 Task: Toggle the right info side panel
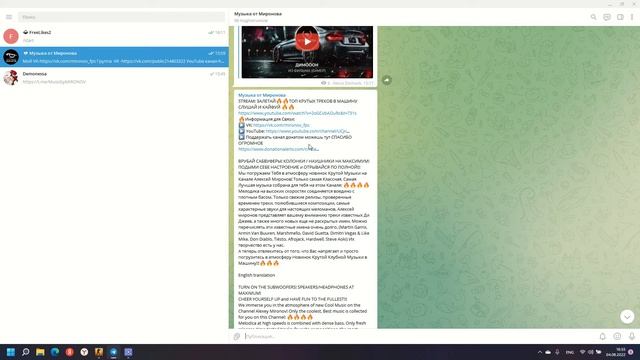tap(620, 17)
